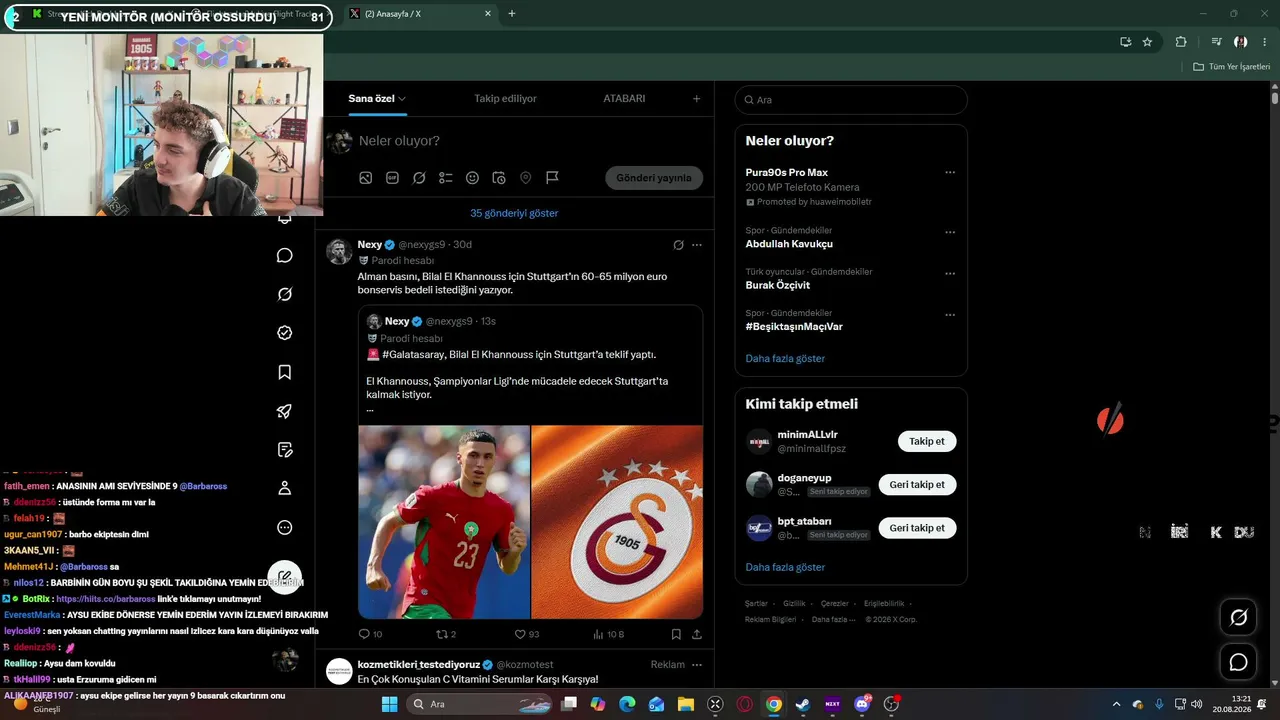Image resolution: width=1280 pixels, height=720 pixels.
Task: Open more options on the Nexy post
Action: click(697, 245)
